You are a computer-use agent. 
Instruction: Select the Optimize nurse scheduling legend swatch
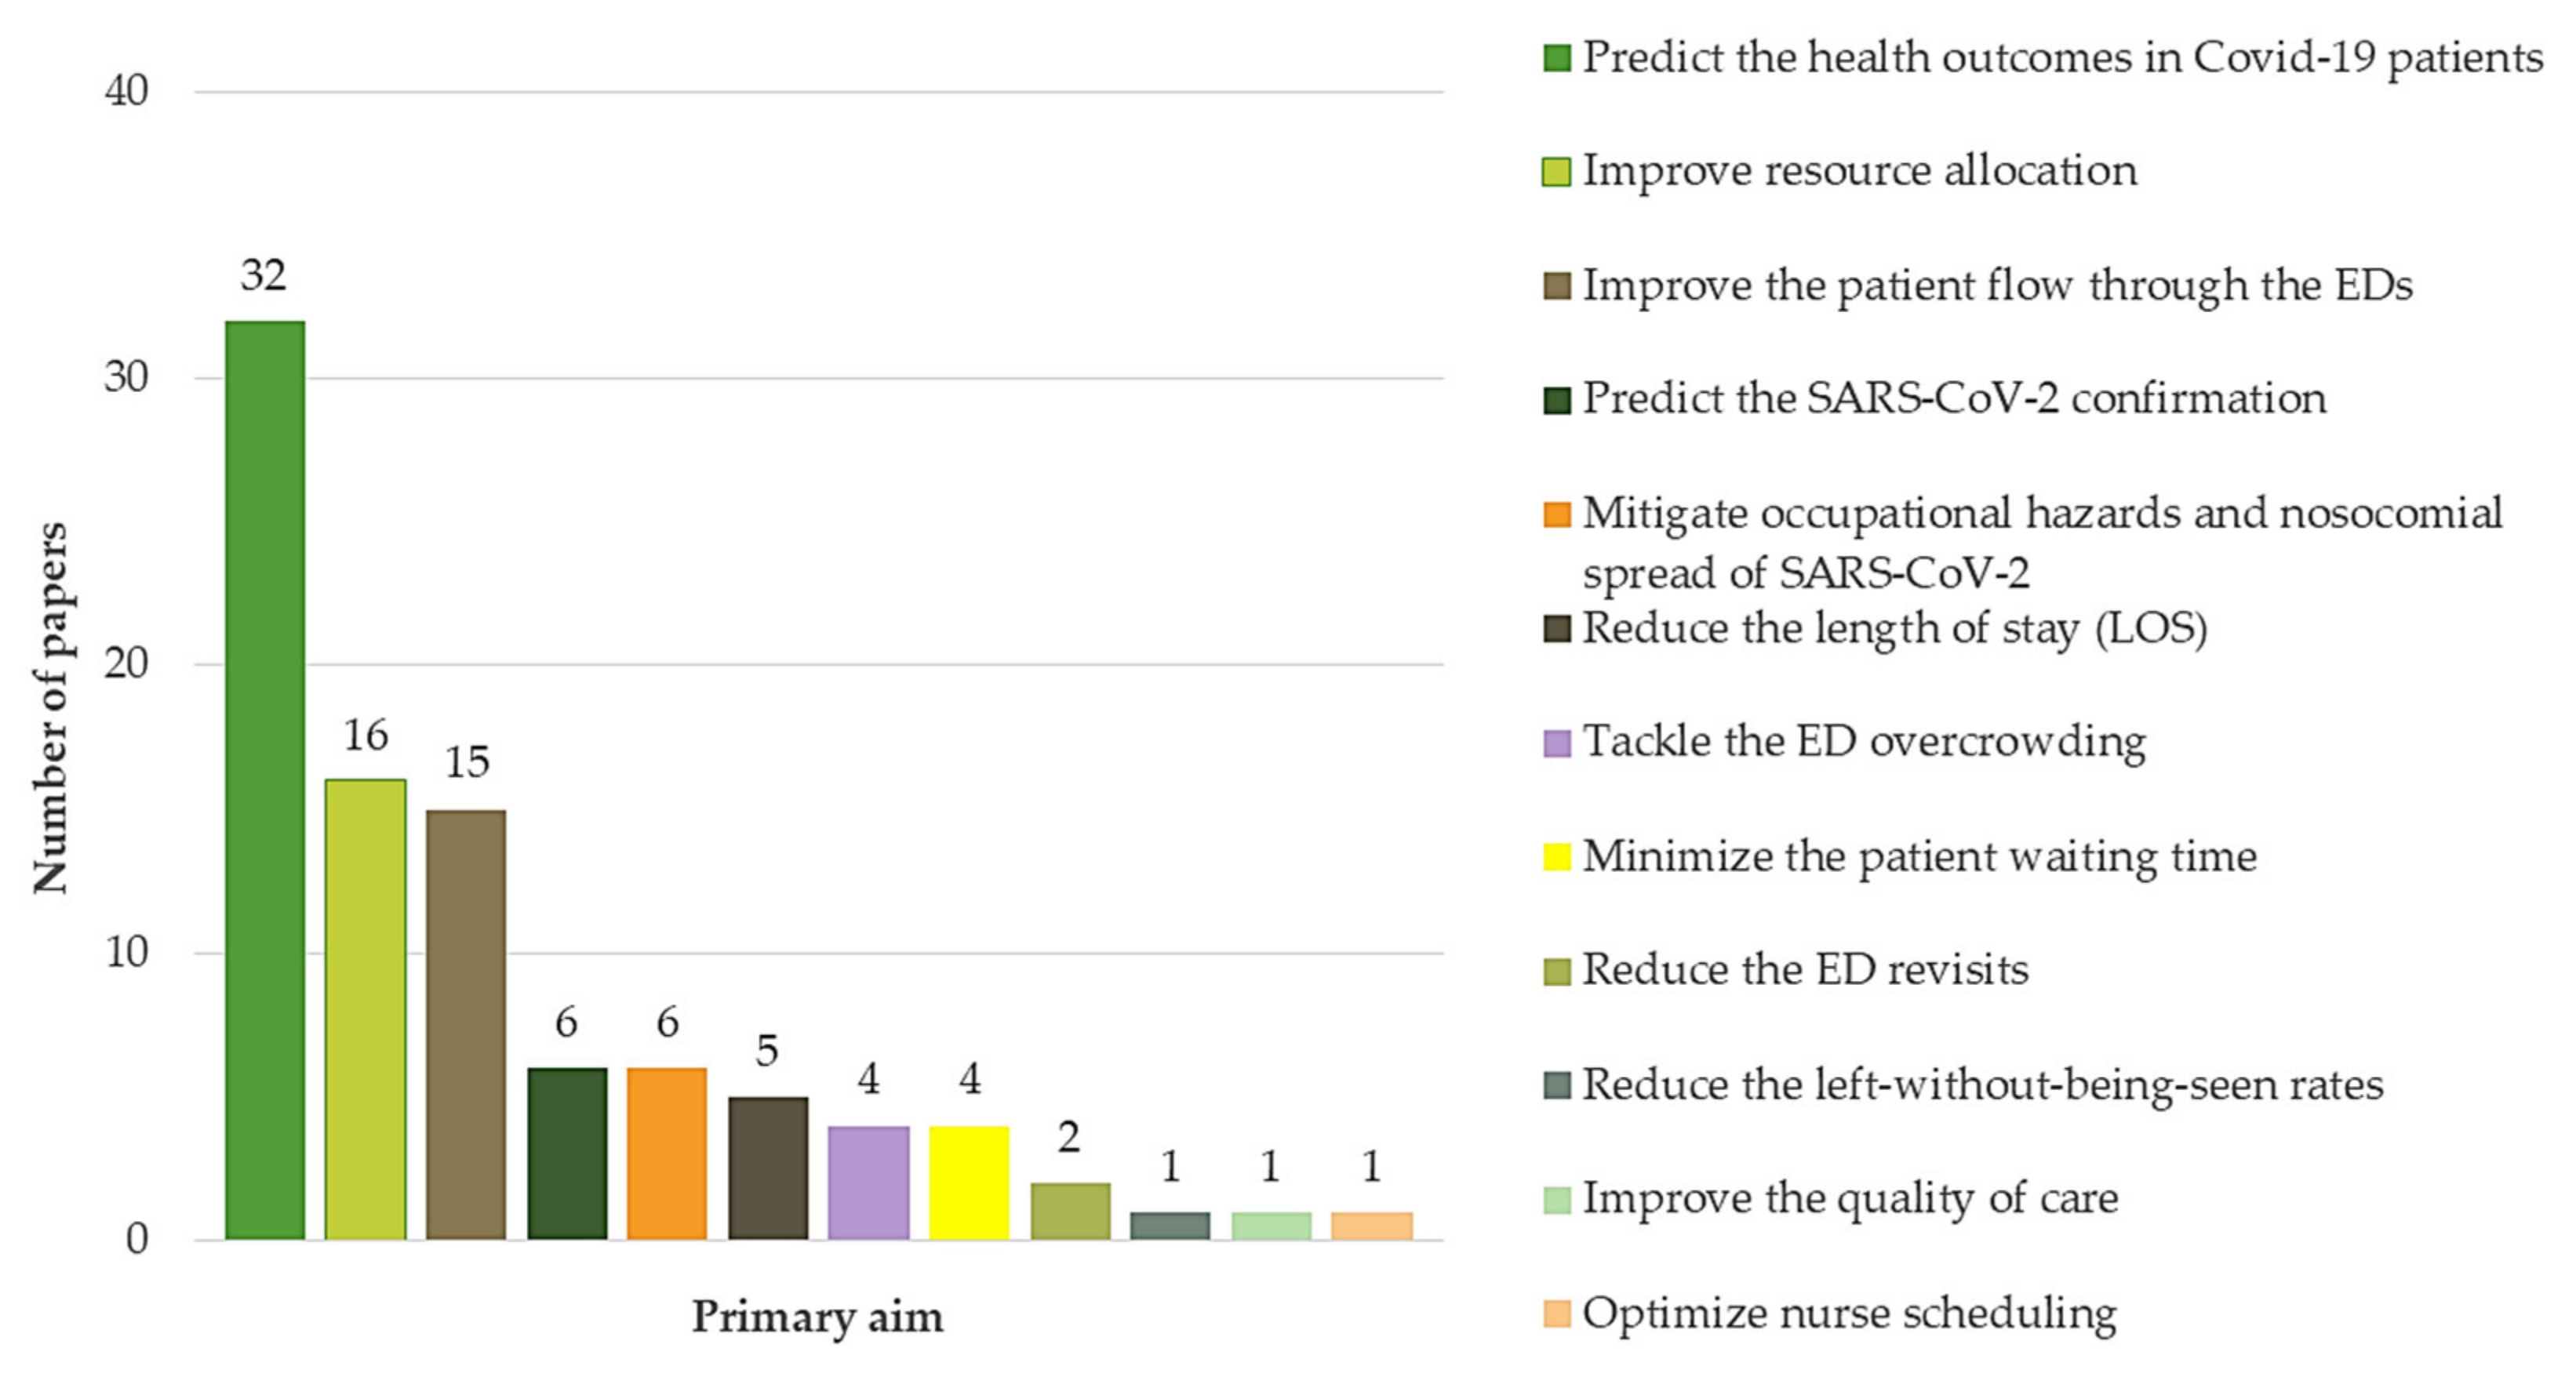[x=1556, y=1313]
